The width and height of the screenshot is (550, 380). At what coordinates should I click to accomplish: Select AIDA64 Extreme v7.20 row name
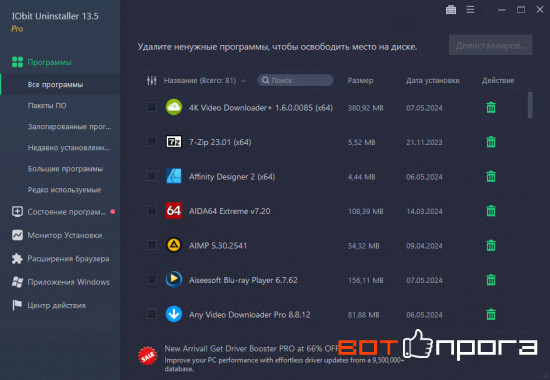point(229,211)
